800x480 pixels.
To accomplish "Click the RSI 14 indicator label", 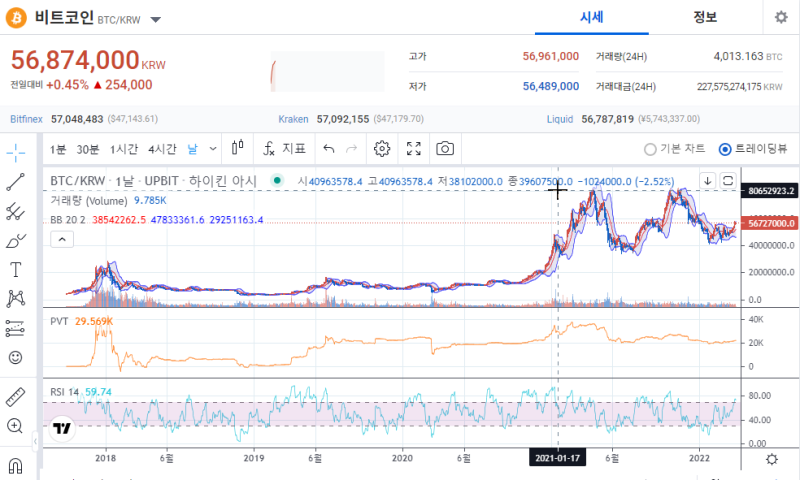I will point(64,392).
